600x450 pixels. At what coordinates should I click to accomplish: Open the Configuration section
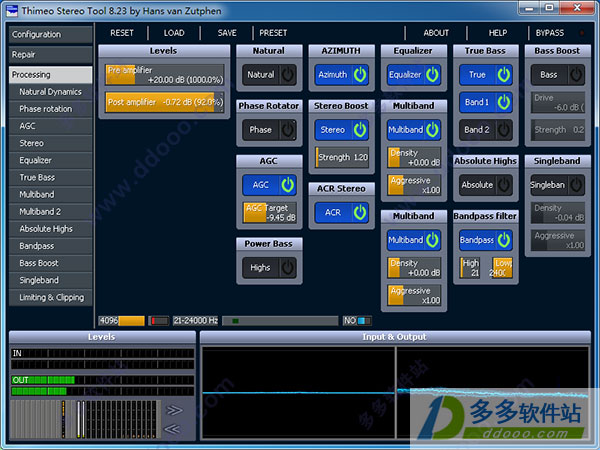tap(51, 34)
